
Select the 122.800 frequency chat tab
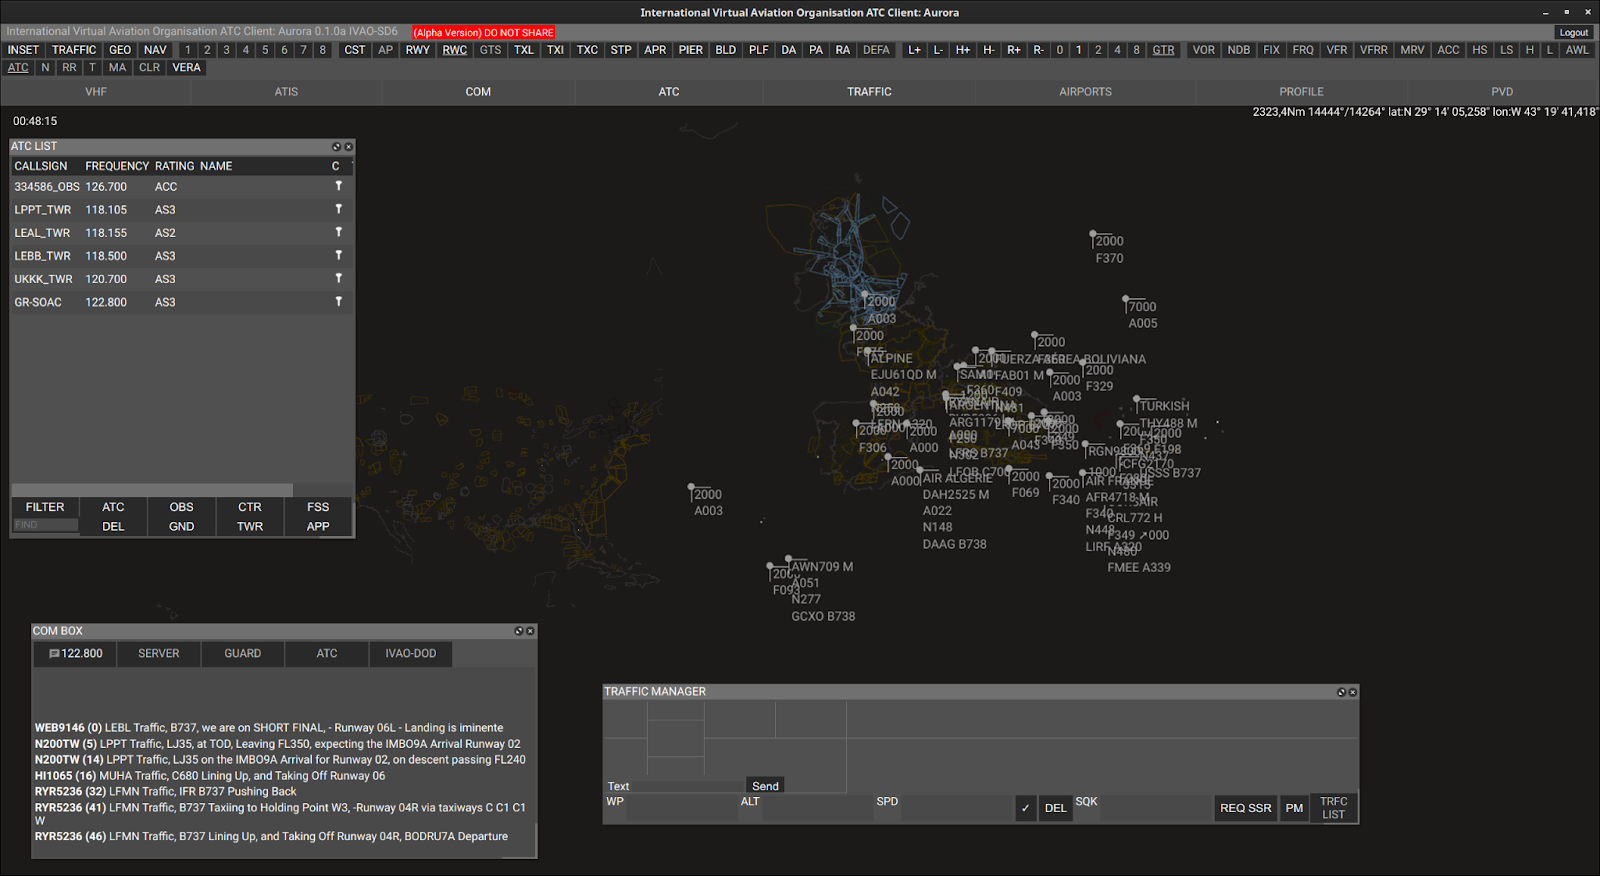point(75,654)
